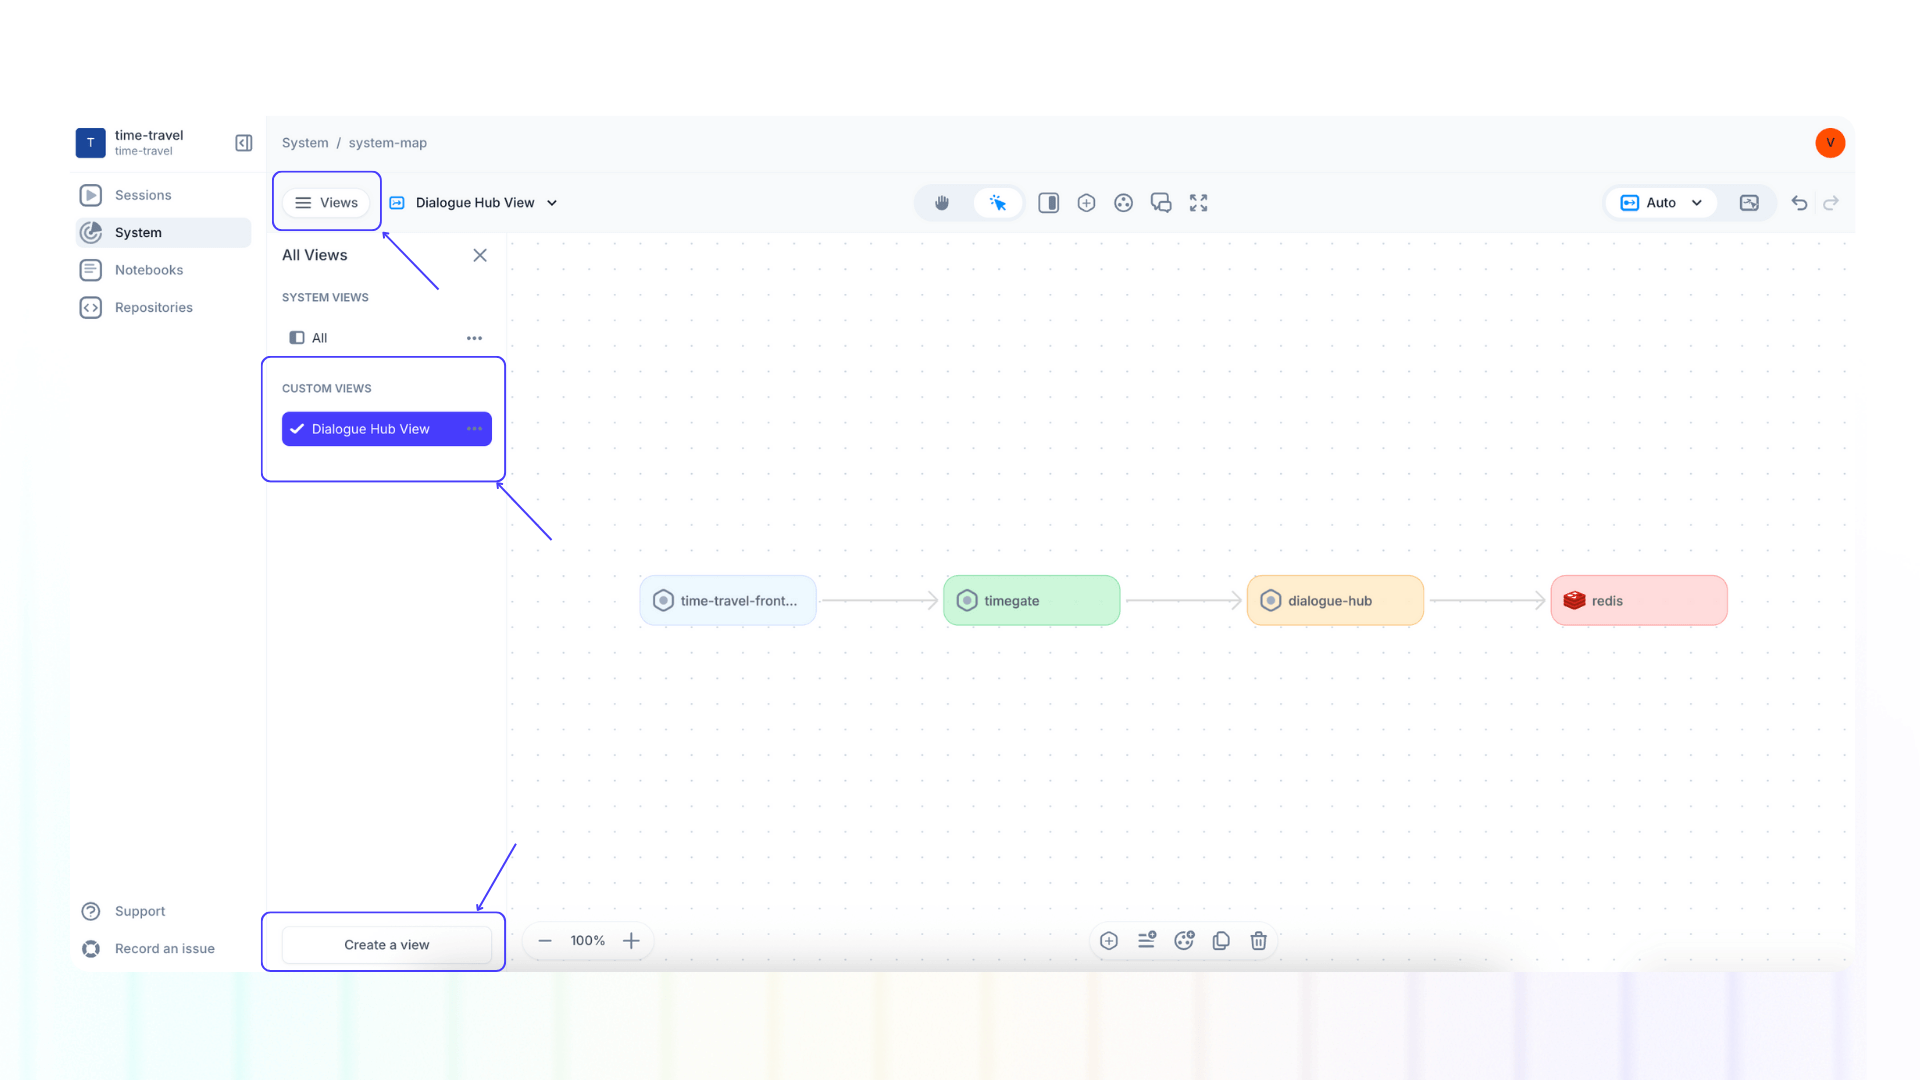Toggle the sidebar collapse icon

point(243,142)
